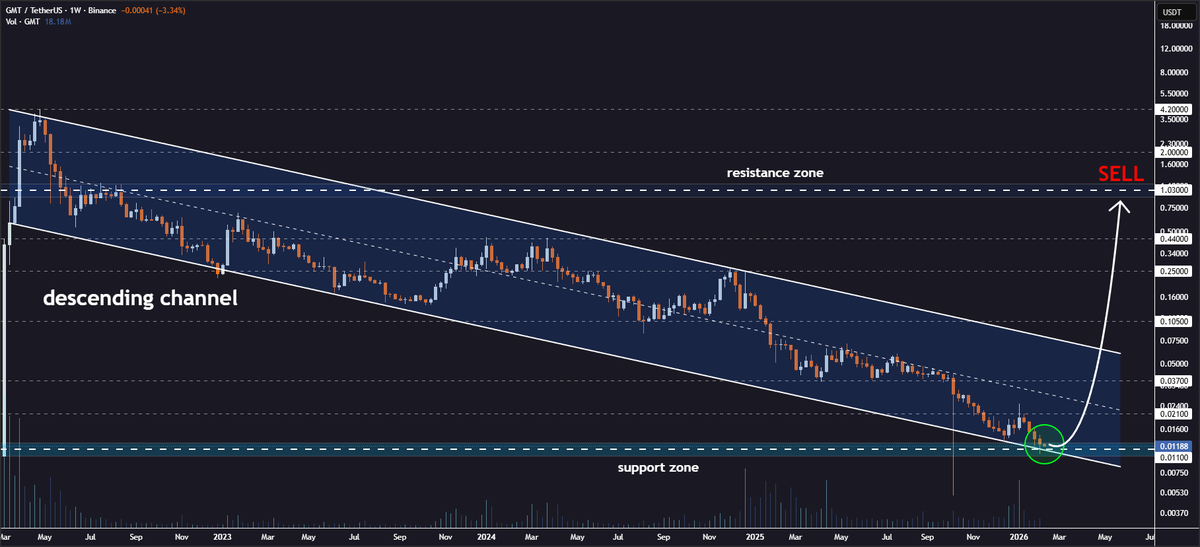Image resolution: width=1200 pixels, height=547 pixels.
Task: Click the Nov label just before 2026
Action: pyautogui.click(x=973, y=536)
